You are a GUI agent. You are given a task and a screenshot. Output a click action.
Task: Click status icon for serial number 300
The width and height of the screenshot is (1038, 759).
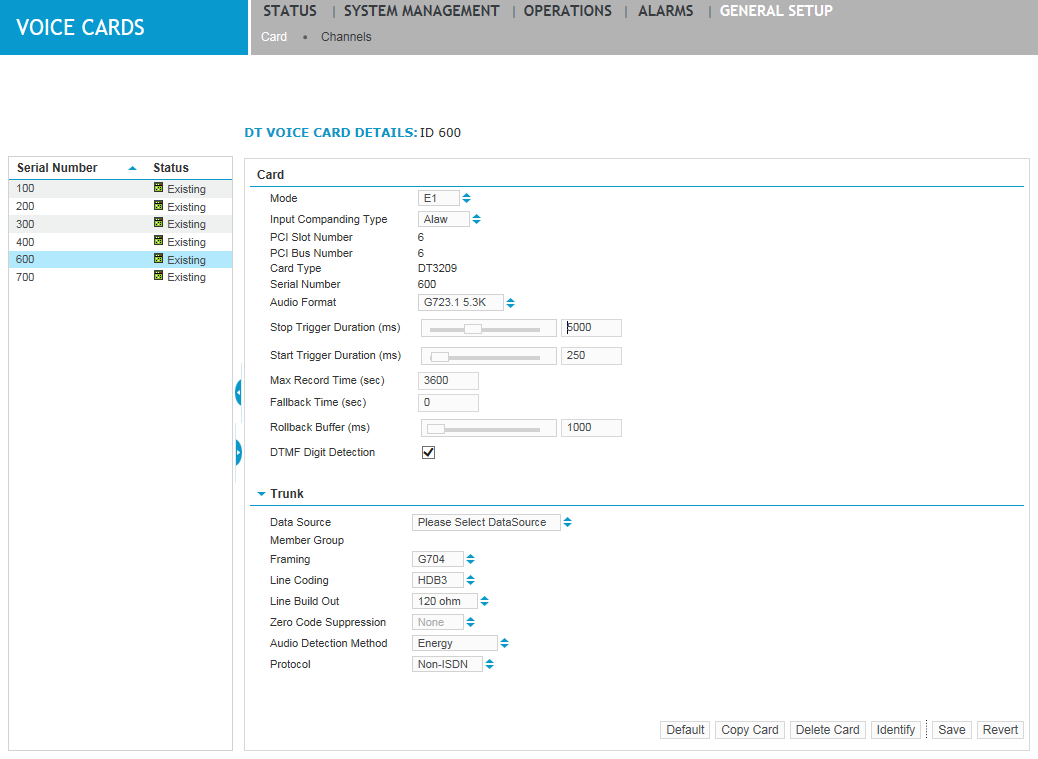(158, 223)
